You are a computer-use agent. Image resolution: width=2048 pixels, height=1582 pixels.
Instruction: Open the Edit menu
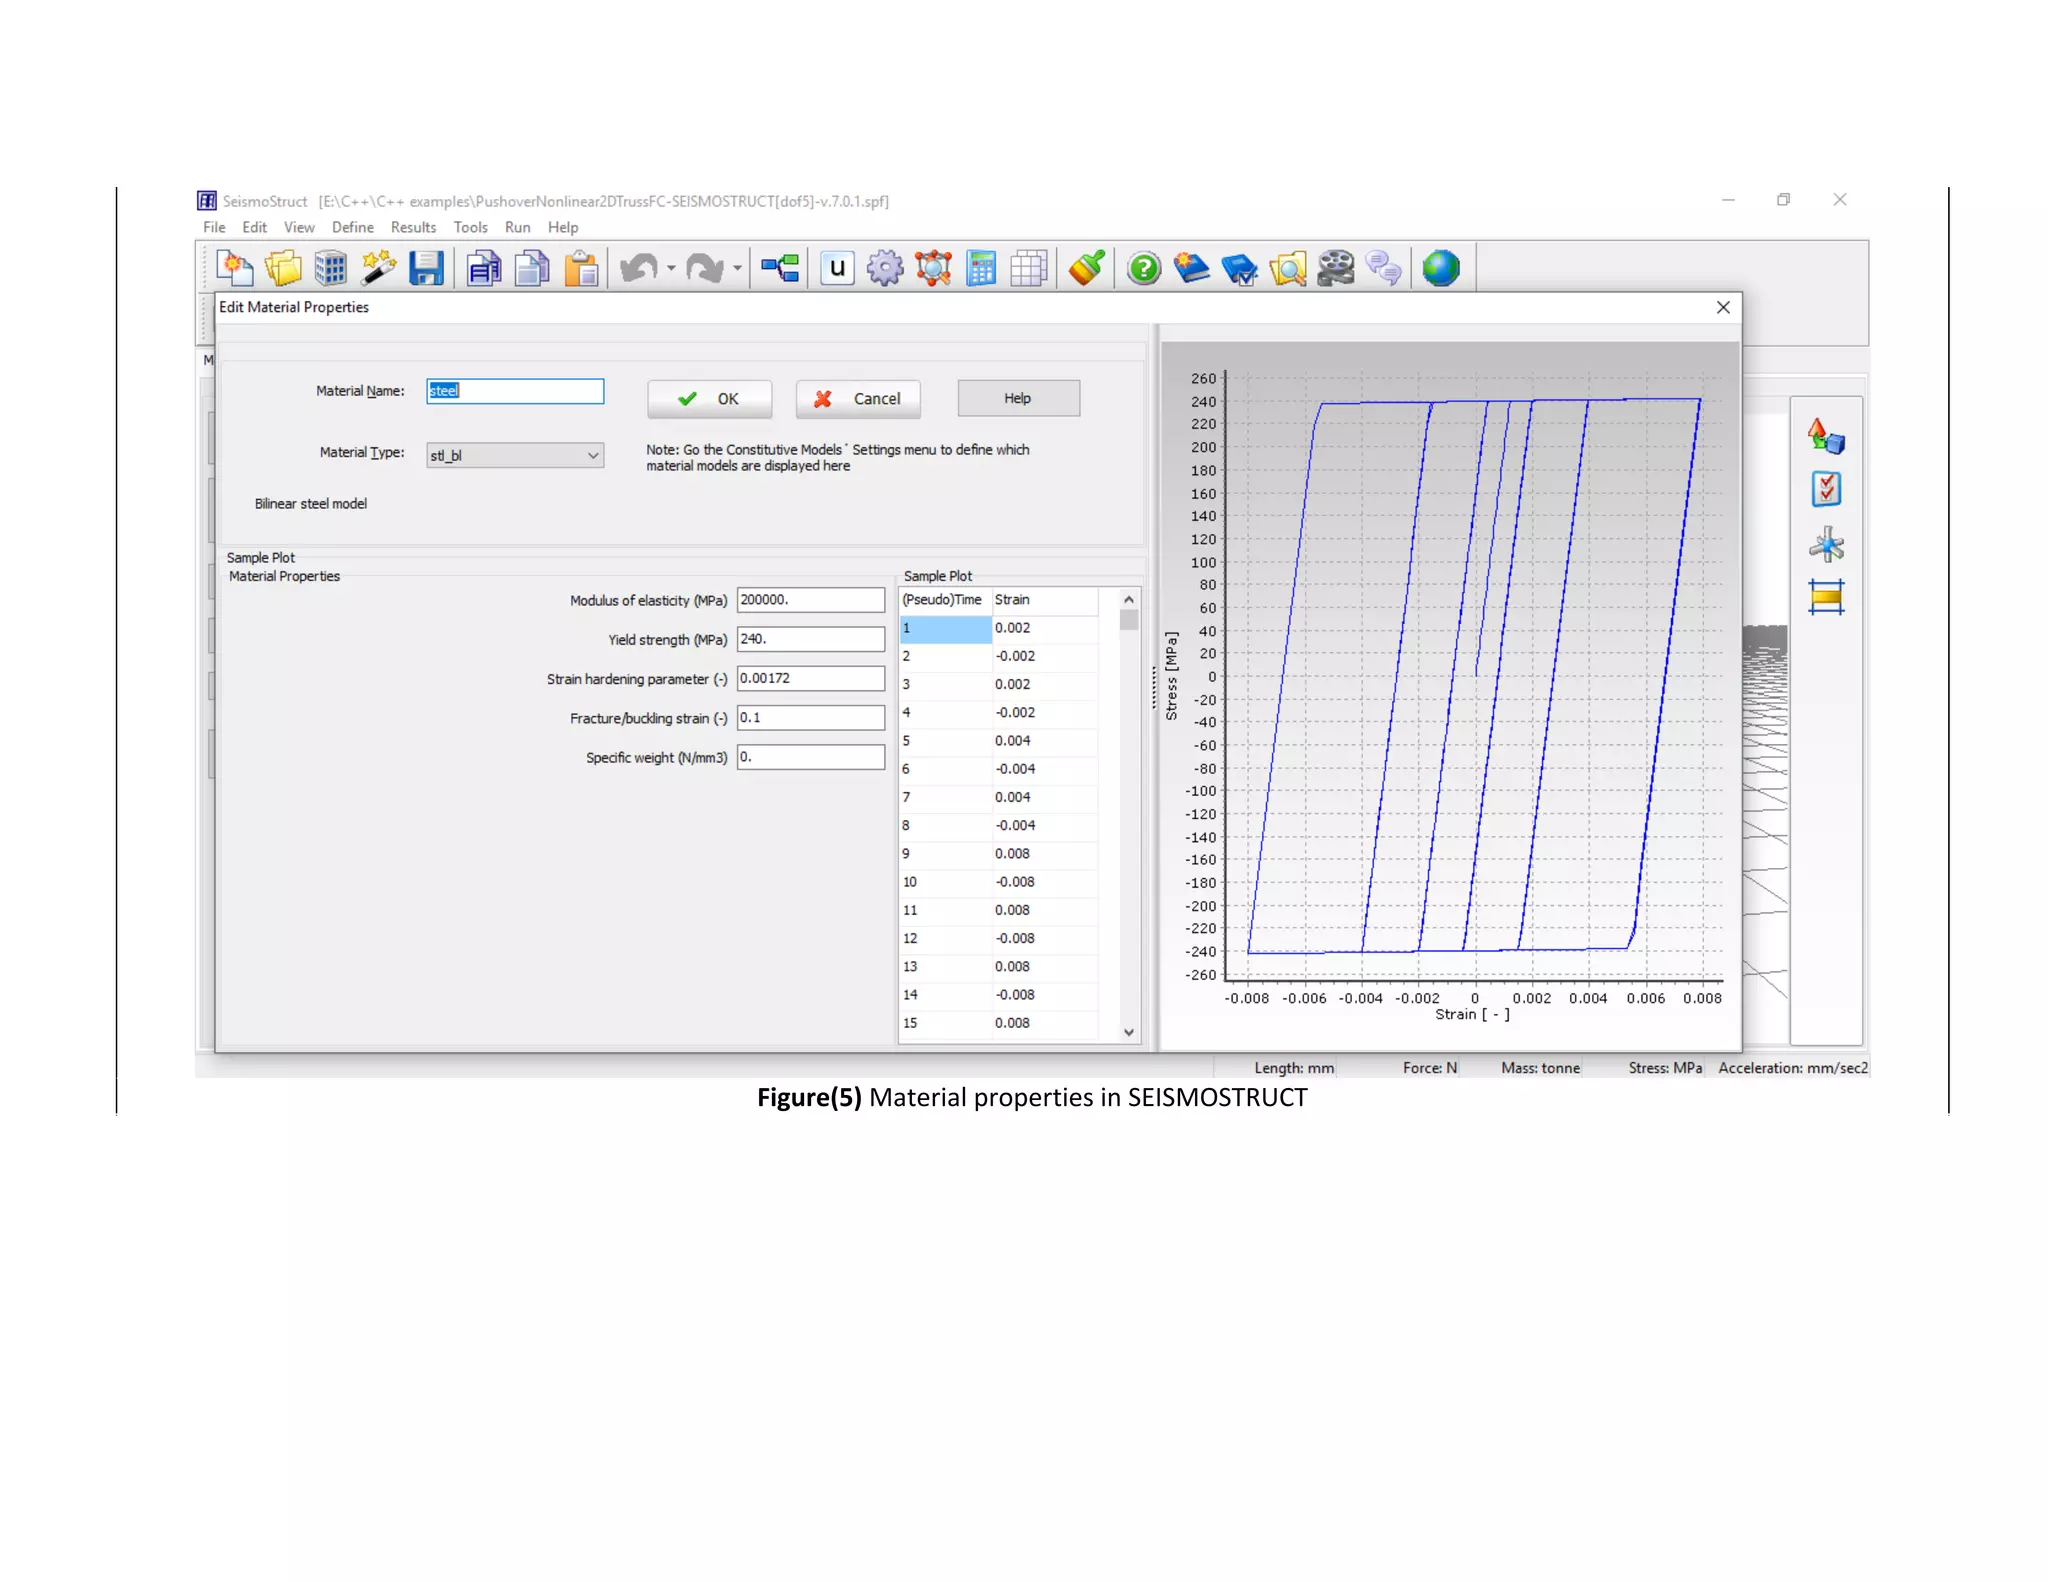(x=254, y=227)
